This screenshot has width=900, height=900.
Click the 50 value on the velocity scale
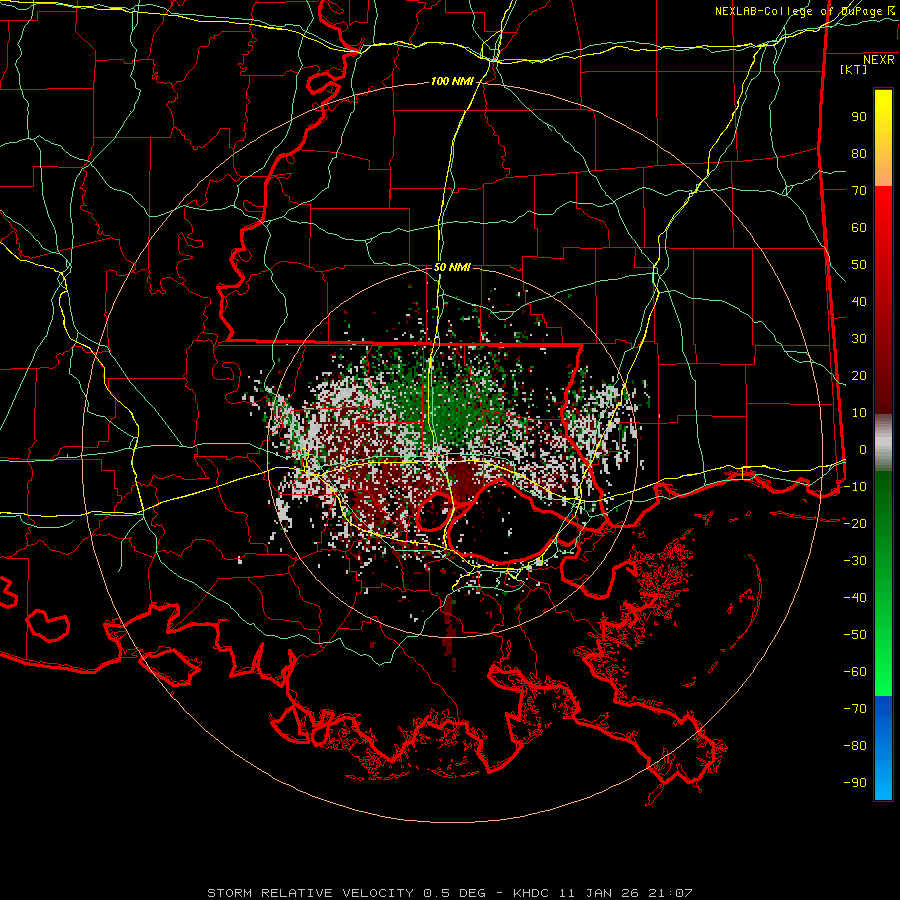[x=859, y=265]
